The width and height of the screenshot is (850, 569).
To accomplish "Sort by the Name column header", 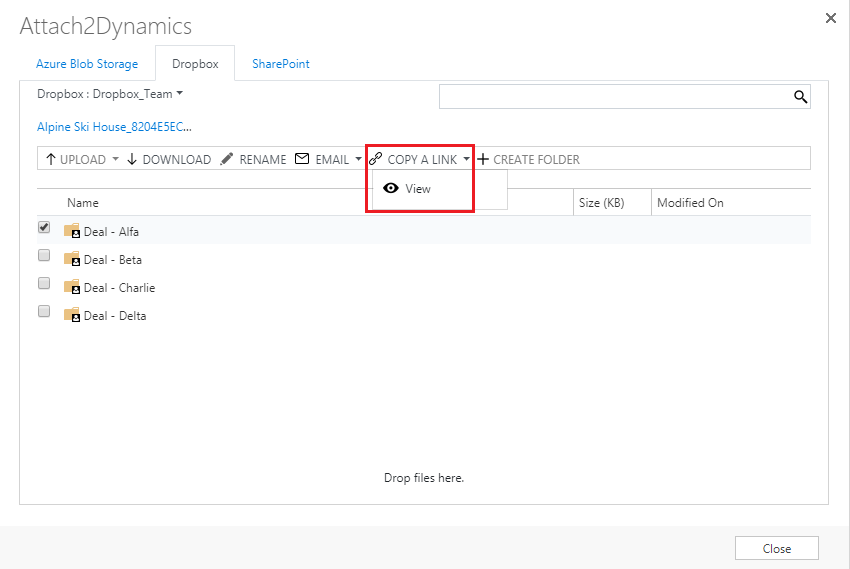I will click(x=83, y=203).
